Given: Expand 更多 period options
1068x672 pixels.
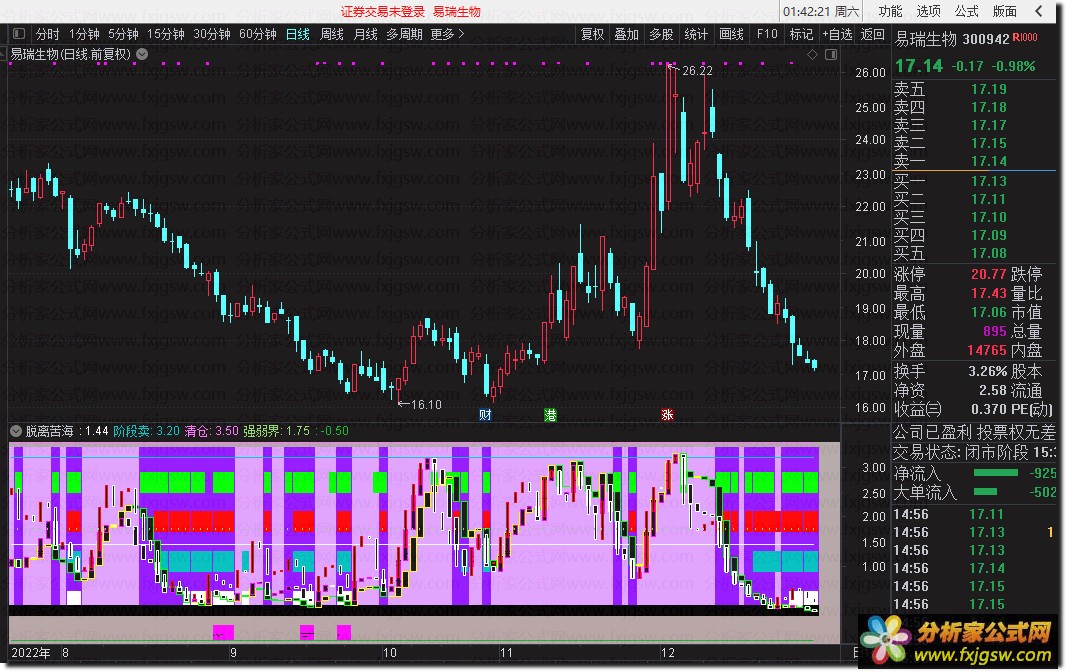Looking at the screenshot, I should pyautogui.click(x=447, y=34).
